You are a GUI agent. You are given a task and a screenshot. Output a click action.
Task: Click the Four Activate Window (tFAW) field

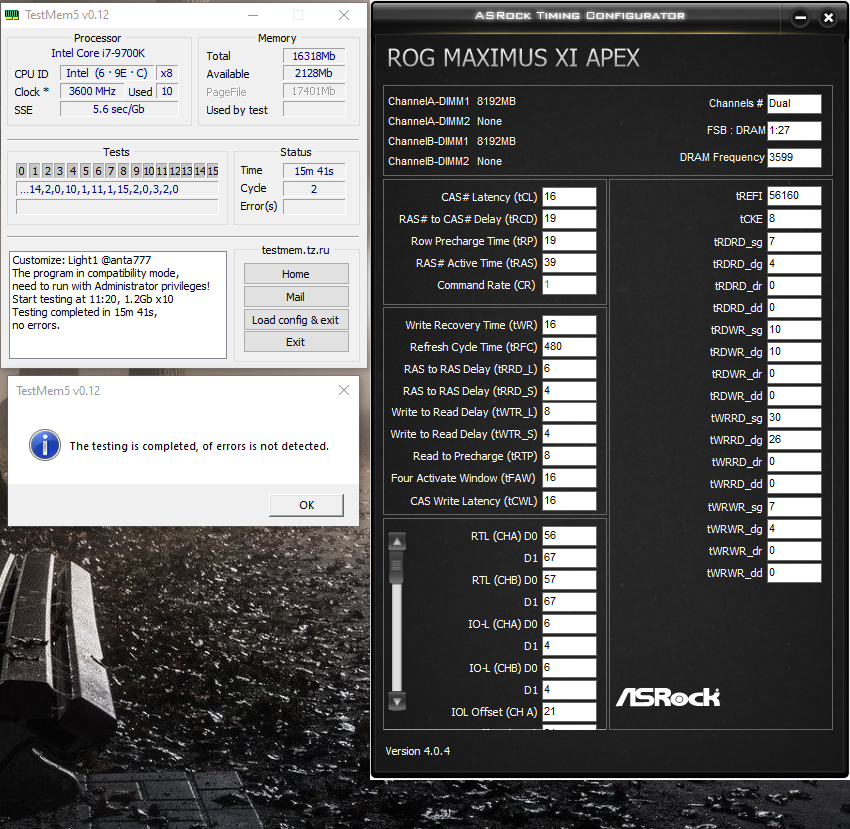[569, 478]
